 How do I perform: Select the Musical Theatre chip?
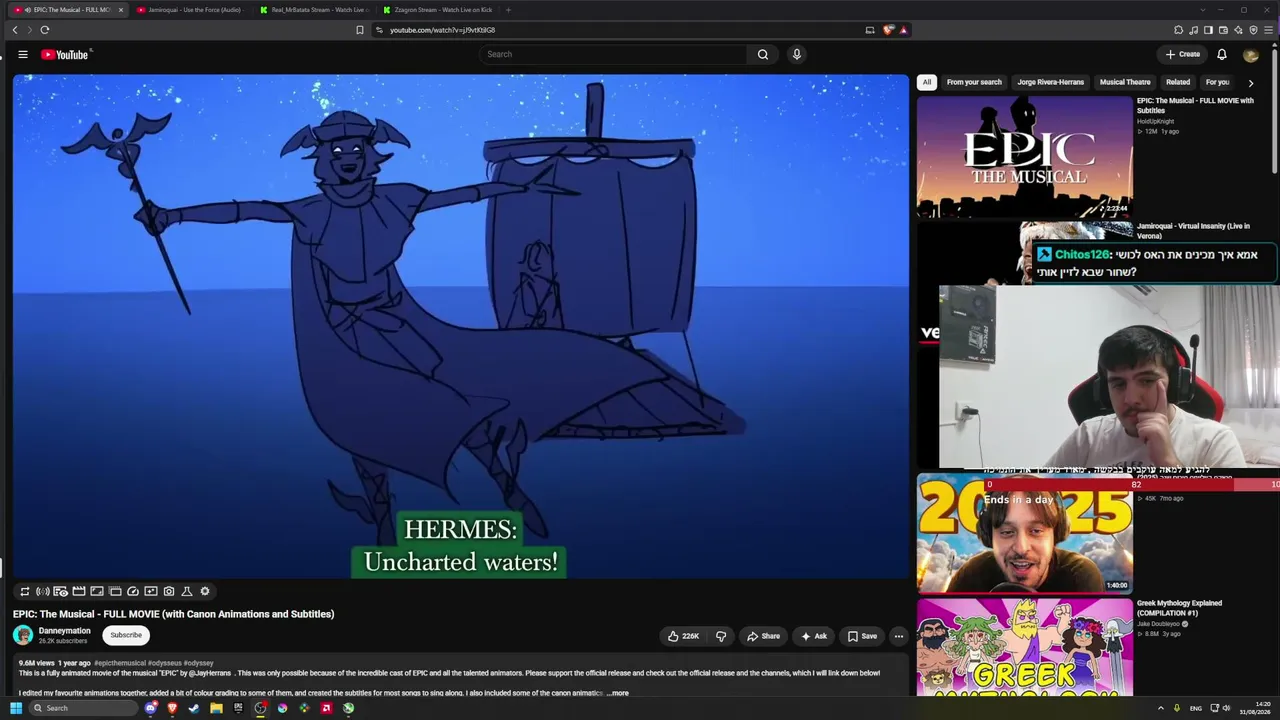[1125, 82]
